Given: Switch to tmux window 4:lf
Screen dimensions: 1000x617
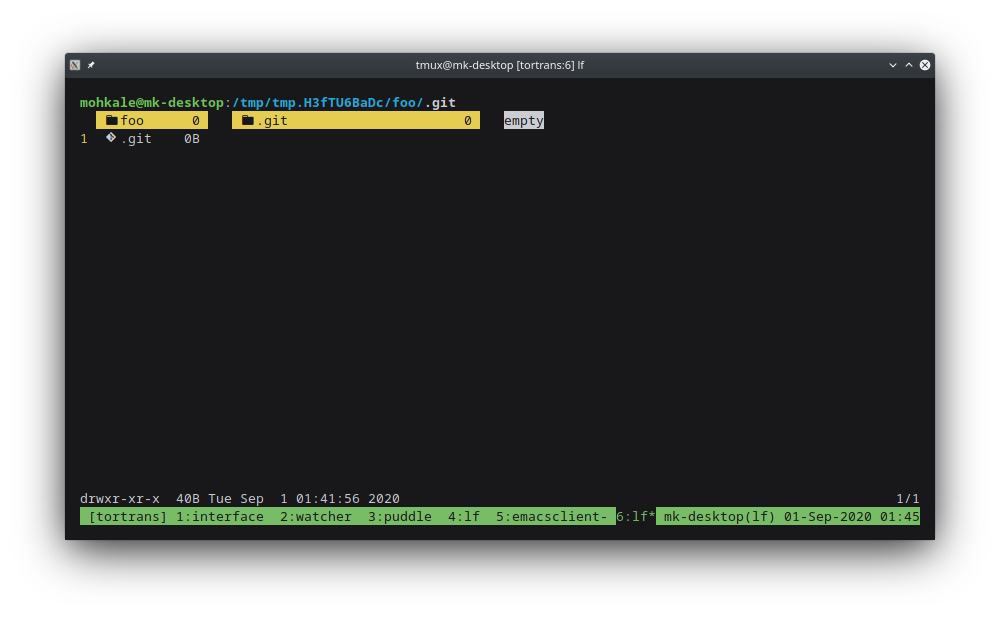Looking at the screenshot, I should tap(464, 516).
